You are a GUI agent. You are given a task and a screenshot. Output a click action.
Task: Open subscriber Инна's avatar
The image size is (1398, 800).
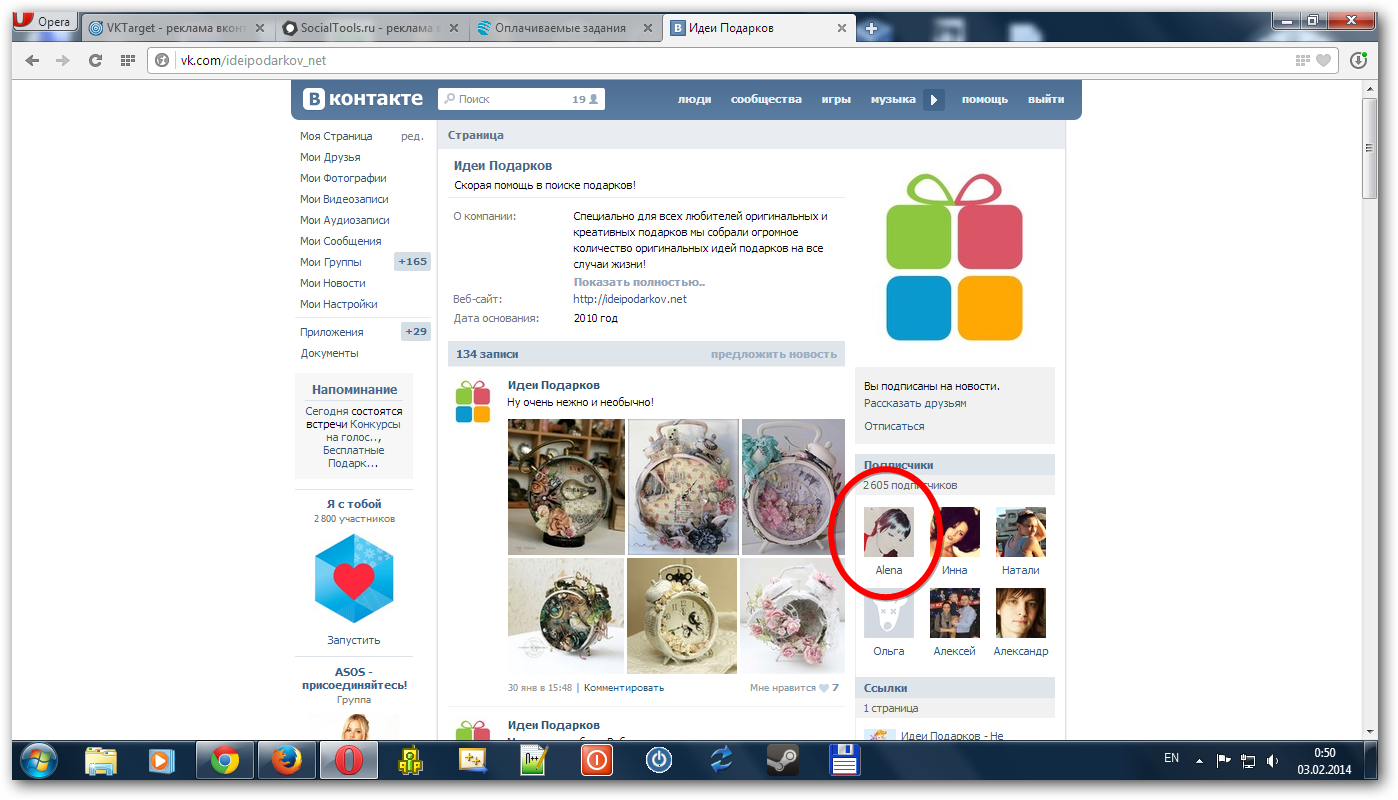tap(955, 532)
